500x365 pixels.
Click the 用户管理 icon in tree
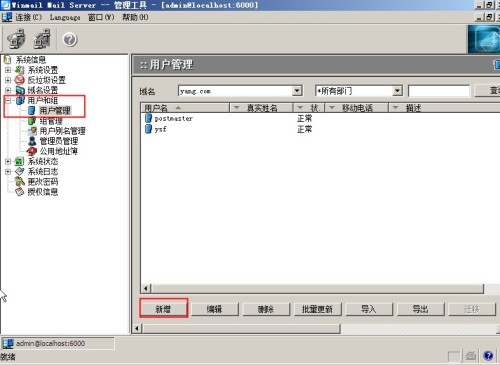coord(32,110)
